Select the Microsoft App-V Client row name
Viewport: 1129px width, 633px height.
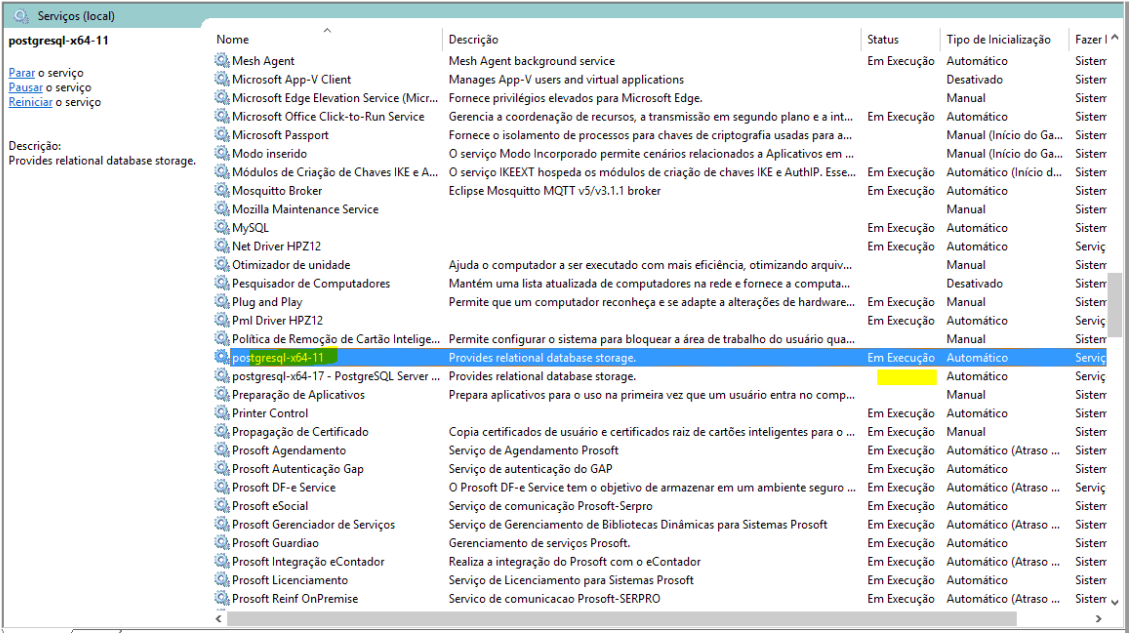pos(292,79)
